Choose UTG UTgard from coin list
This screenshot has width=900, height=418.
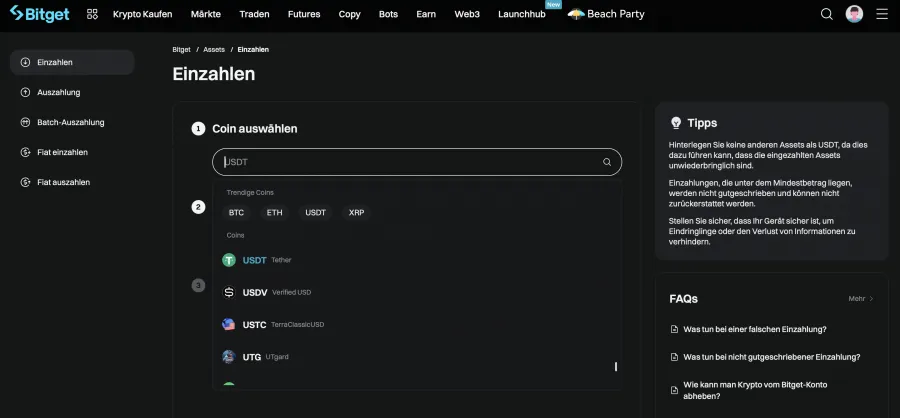tap(264, 357)
